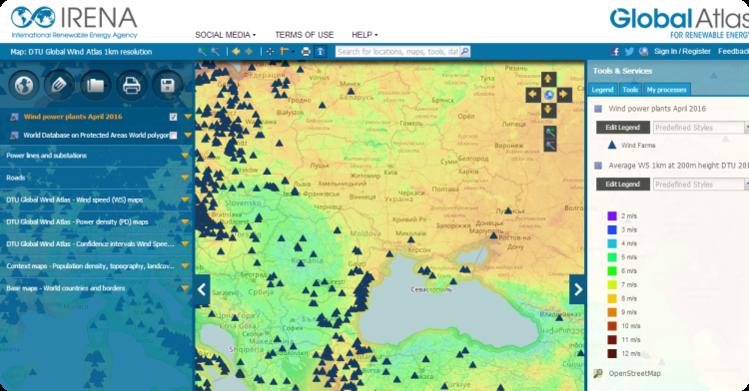Click the globe icon in left panel
Viewport: 749px width, 391px height.
[23, 85]
